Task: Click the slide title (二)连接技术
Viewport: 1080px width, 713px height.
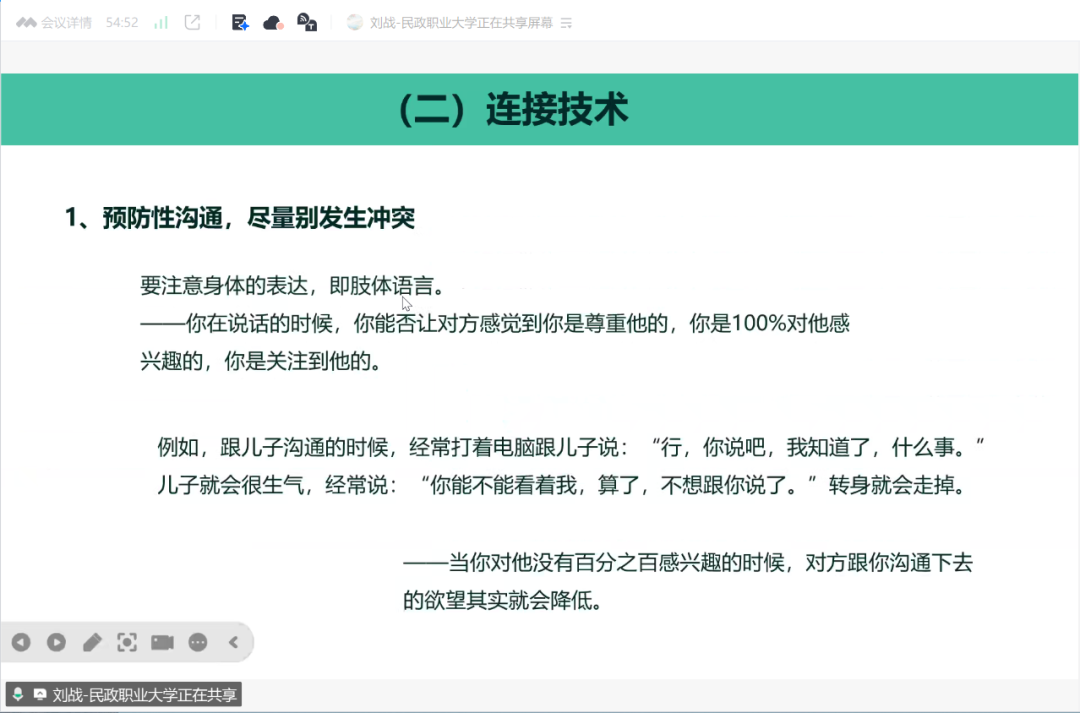Action: point(512,109)
